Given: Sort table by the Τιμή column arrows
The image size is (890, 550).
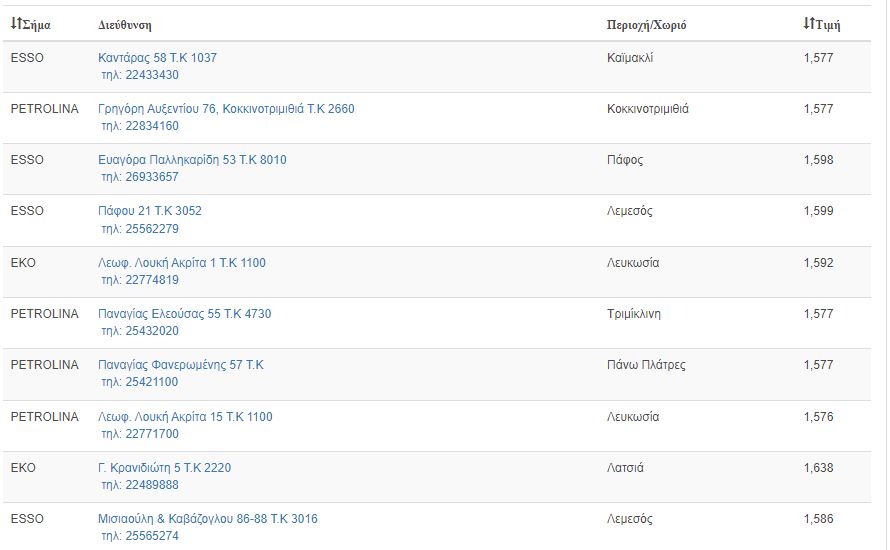Looking at the screenshot, I should coord(809,24).
